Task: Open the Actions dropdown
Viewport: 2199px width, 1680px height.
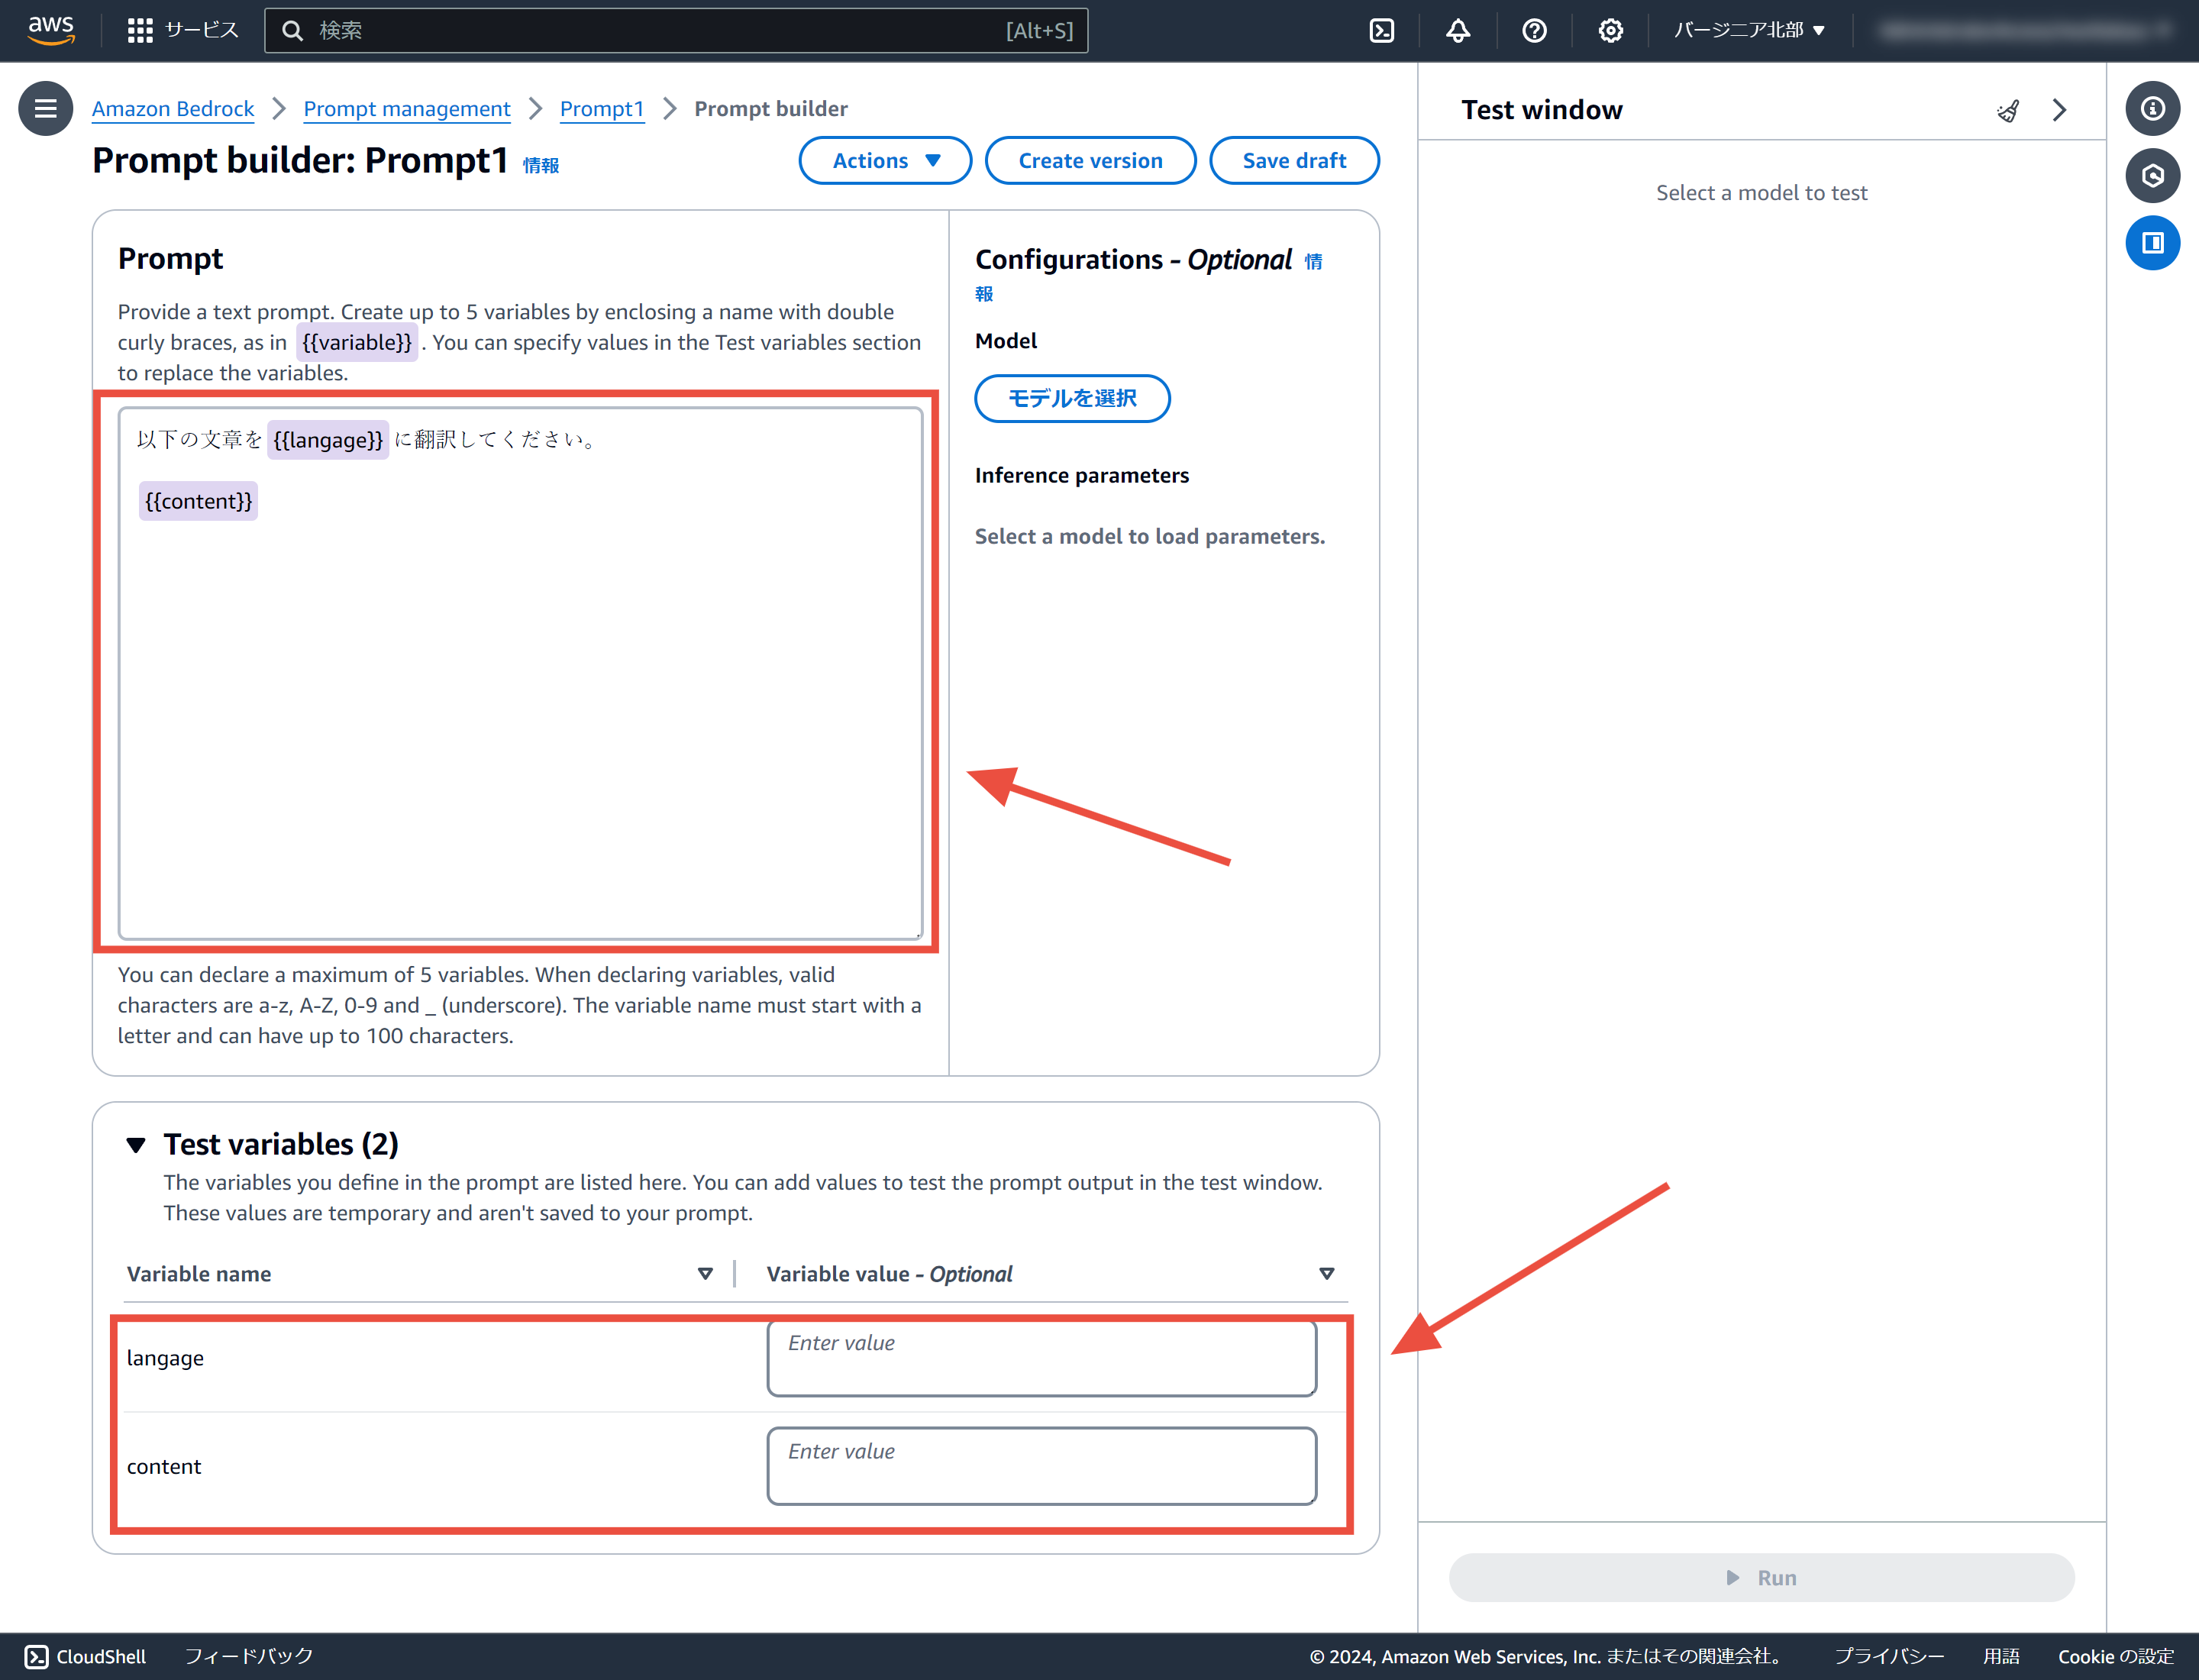Action: (x=885, y=160)
